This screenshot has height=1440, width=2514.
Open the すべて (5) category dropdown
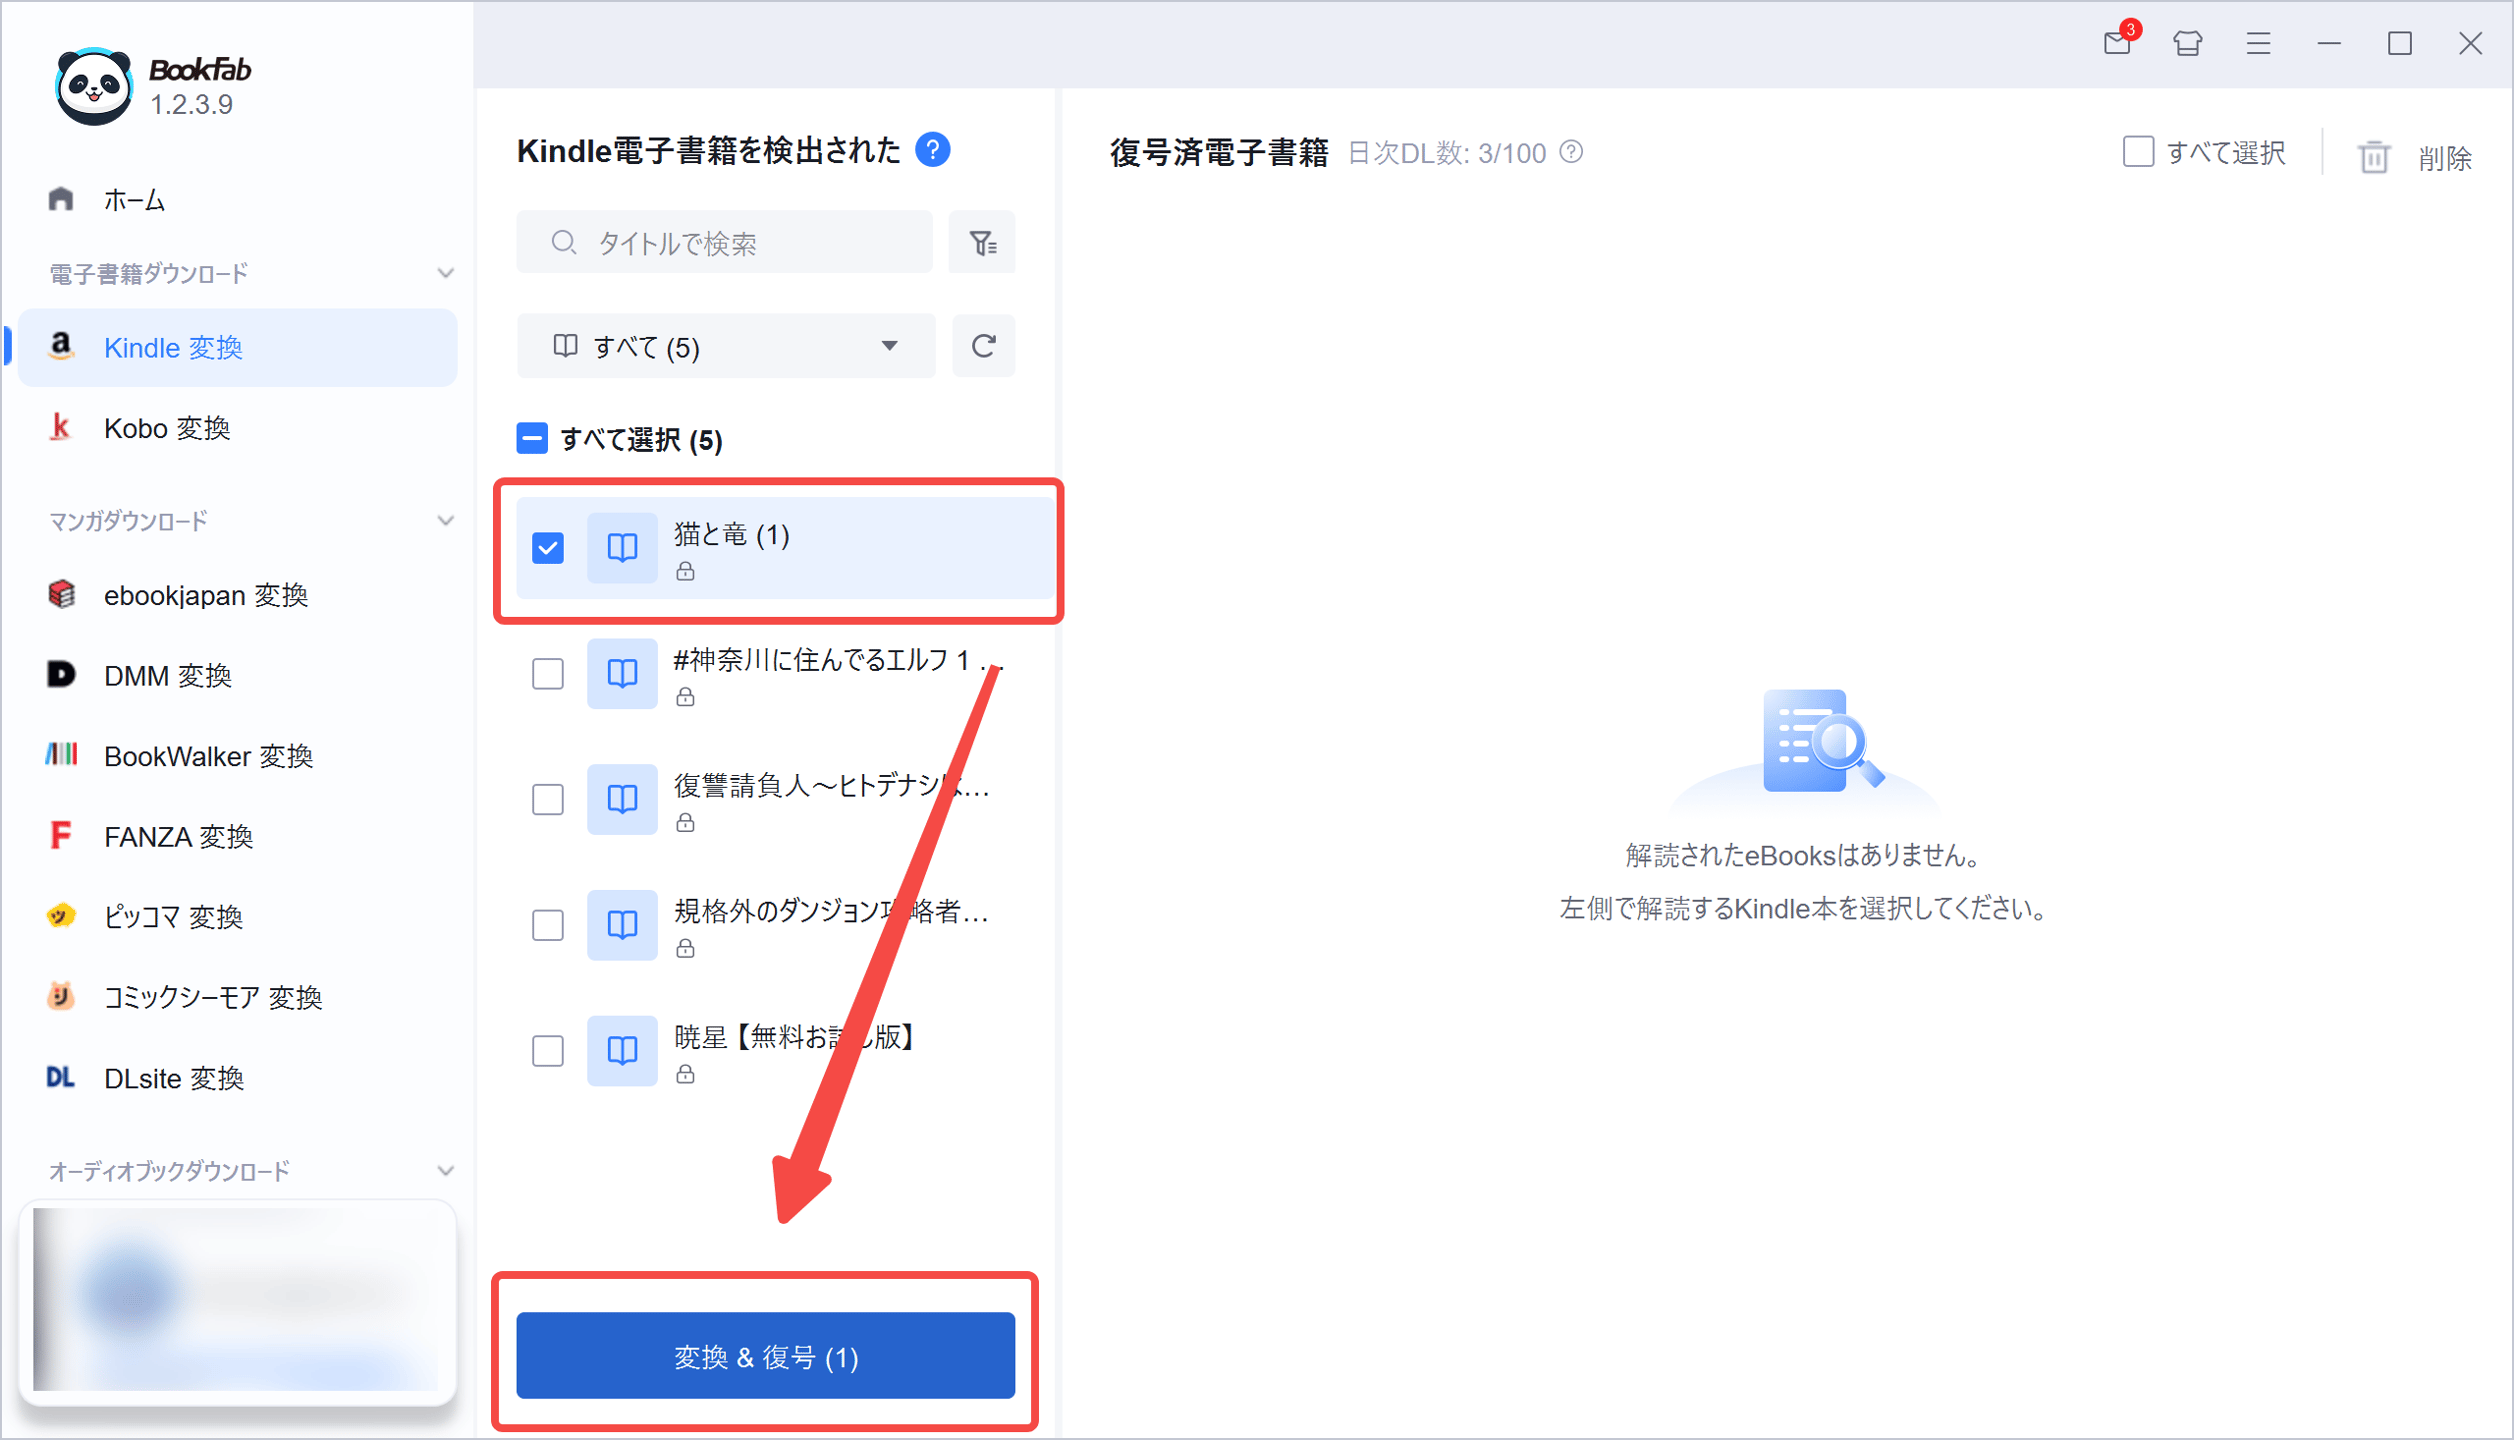[726, 346]
